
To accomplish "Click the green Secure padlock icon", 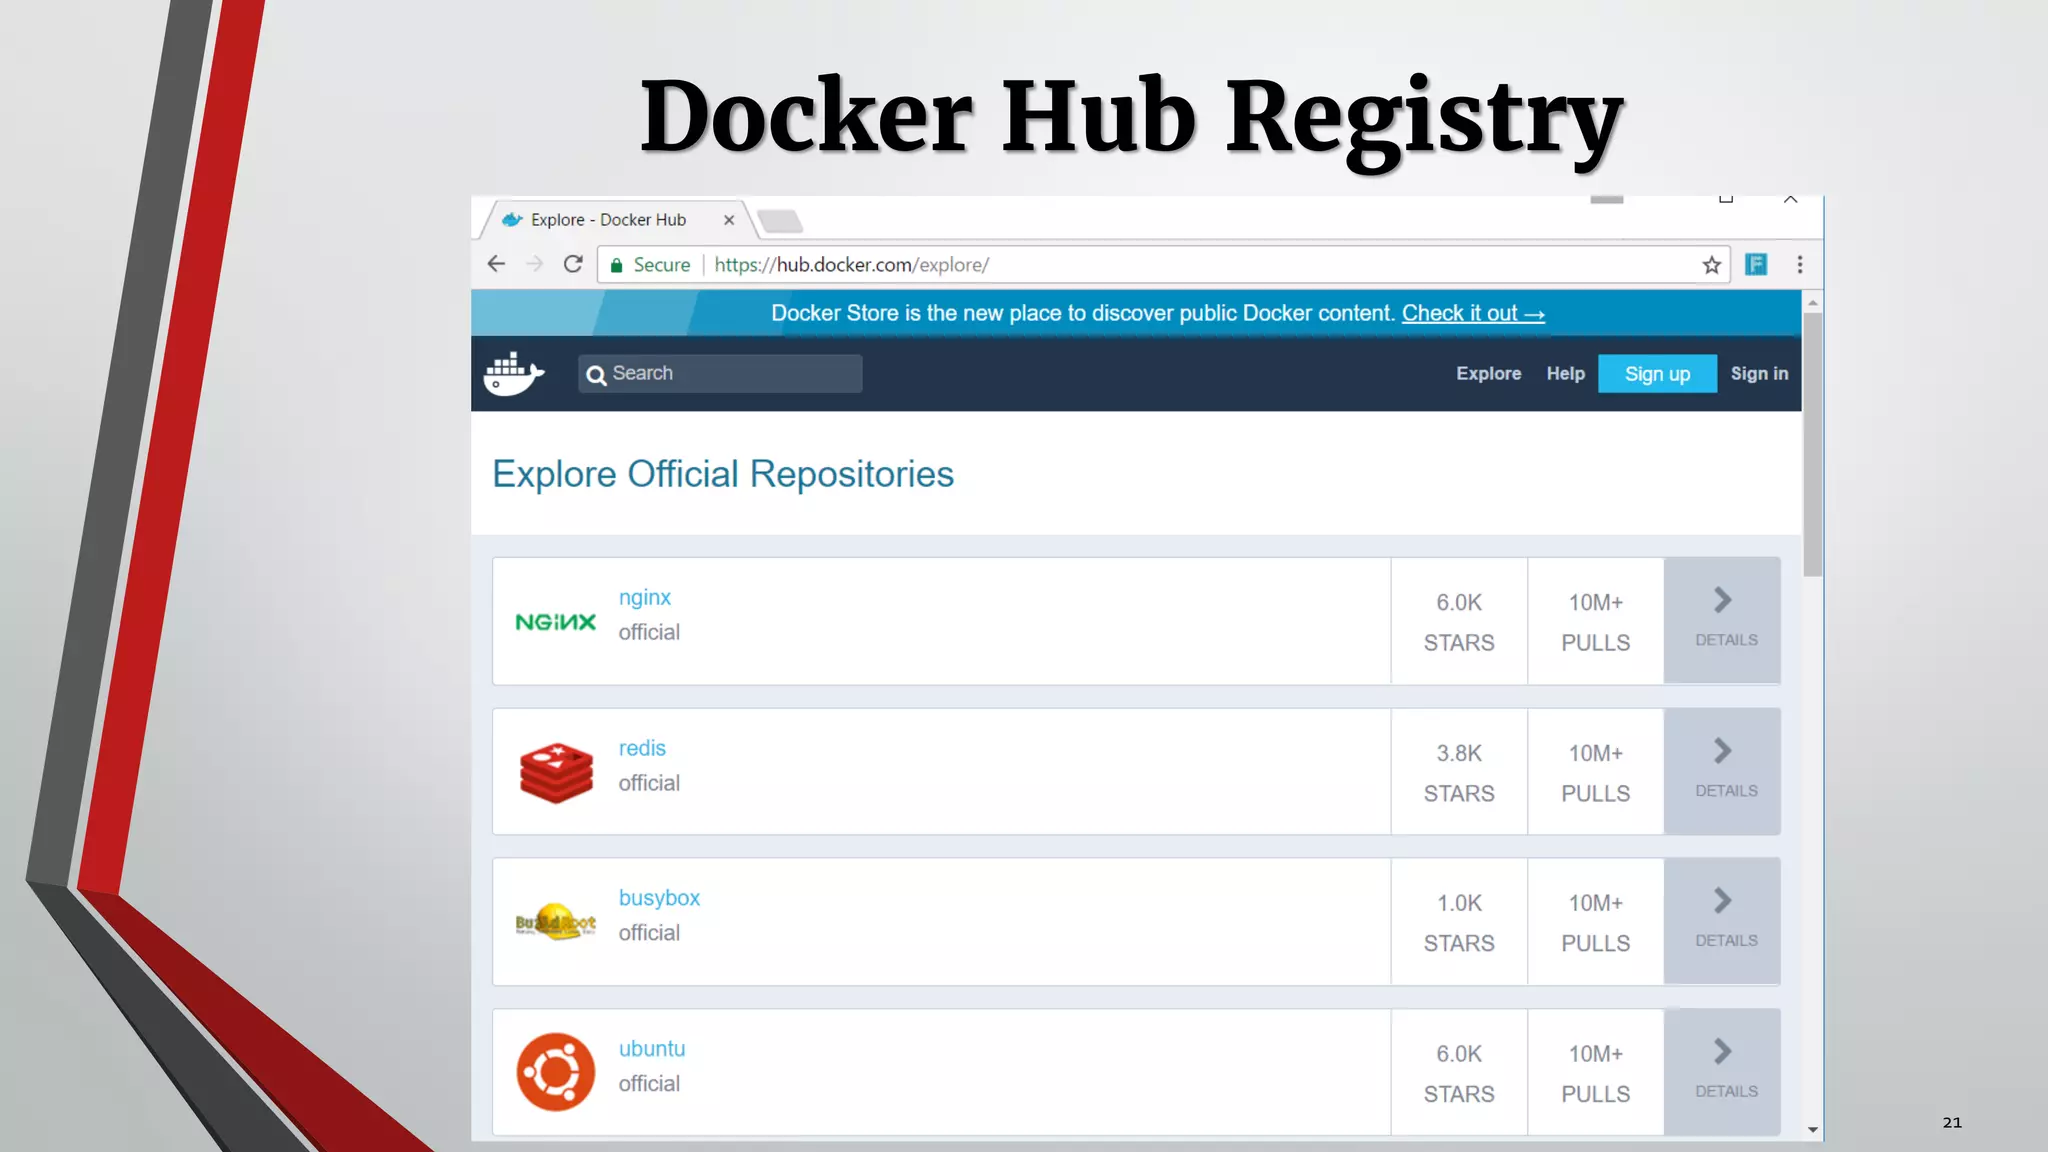I will click(x=616, y=265).
